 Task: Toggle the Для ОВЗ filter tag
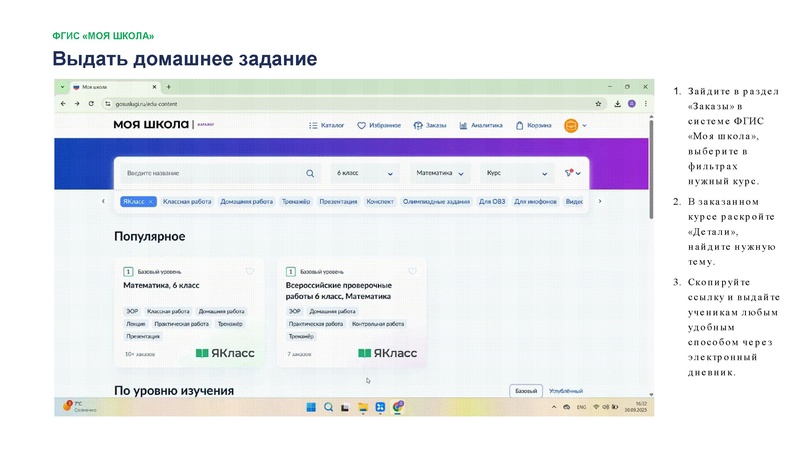tap(492, 202)
